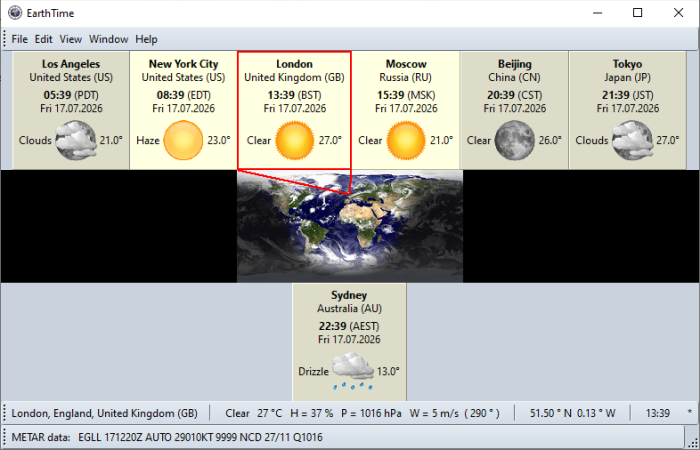Click Sydney time 22:39 (AEST)
The width and height of the screenshot is (700, 450).
(x=349, y=326)
